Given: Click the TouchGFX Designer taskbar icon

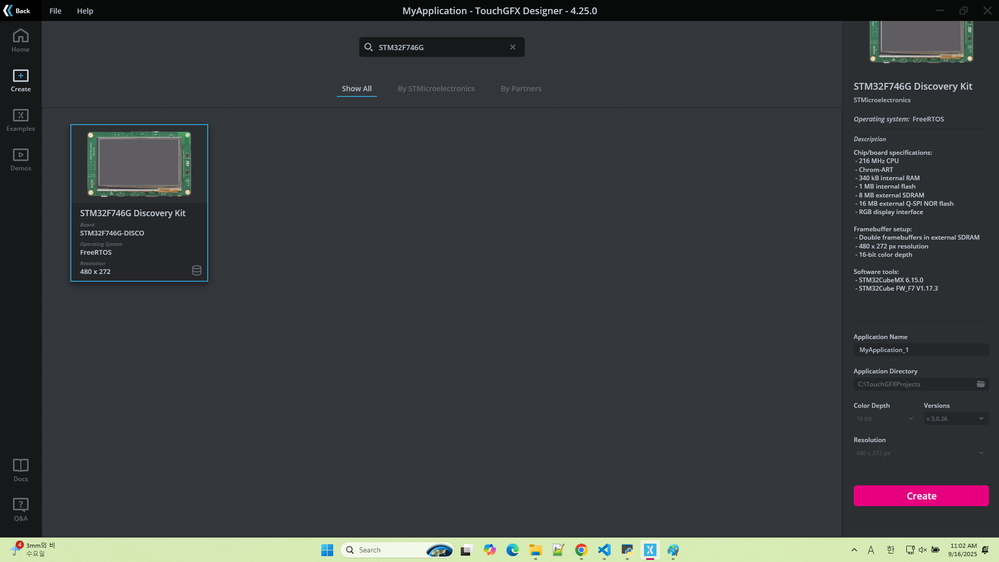Looking at the screenshot, I should (650, 550).
